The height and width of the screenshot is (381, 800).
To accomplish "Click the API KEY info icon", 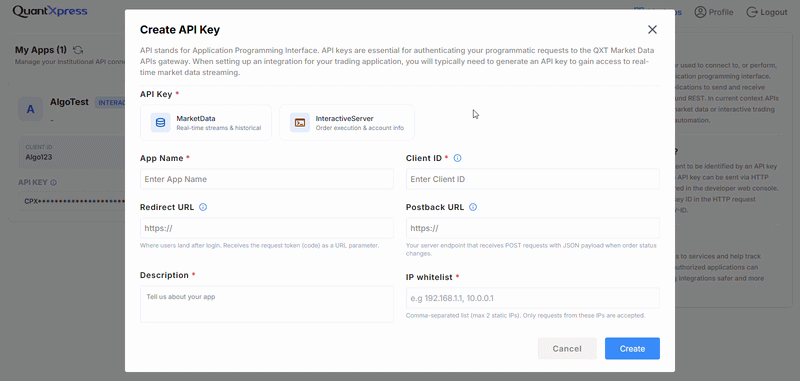I will click(54, 182).
